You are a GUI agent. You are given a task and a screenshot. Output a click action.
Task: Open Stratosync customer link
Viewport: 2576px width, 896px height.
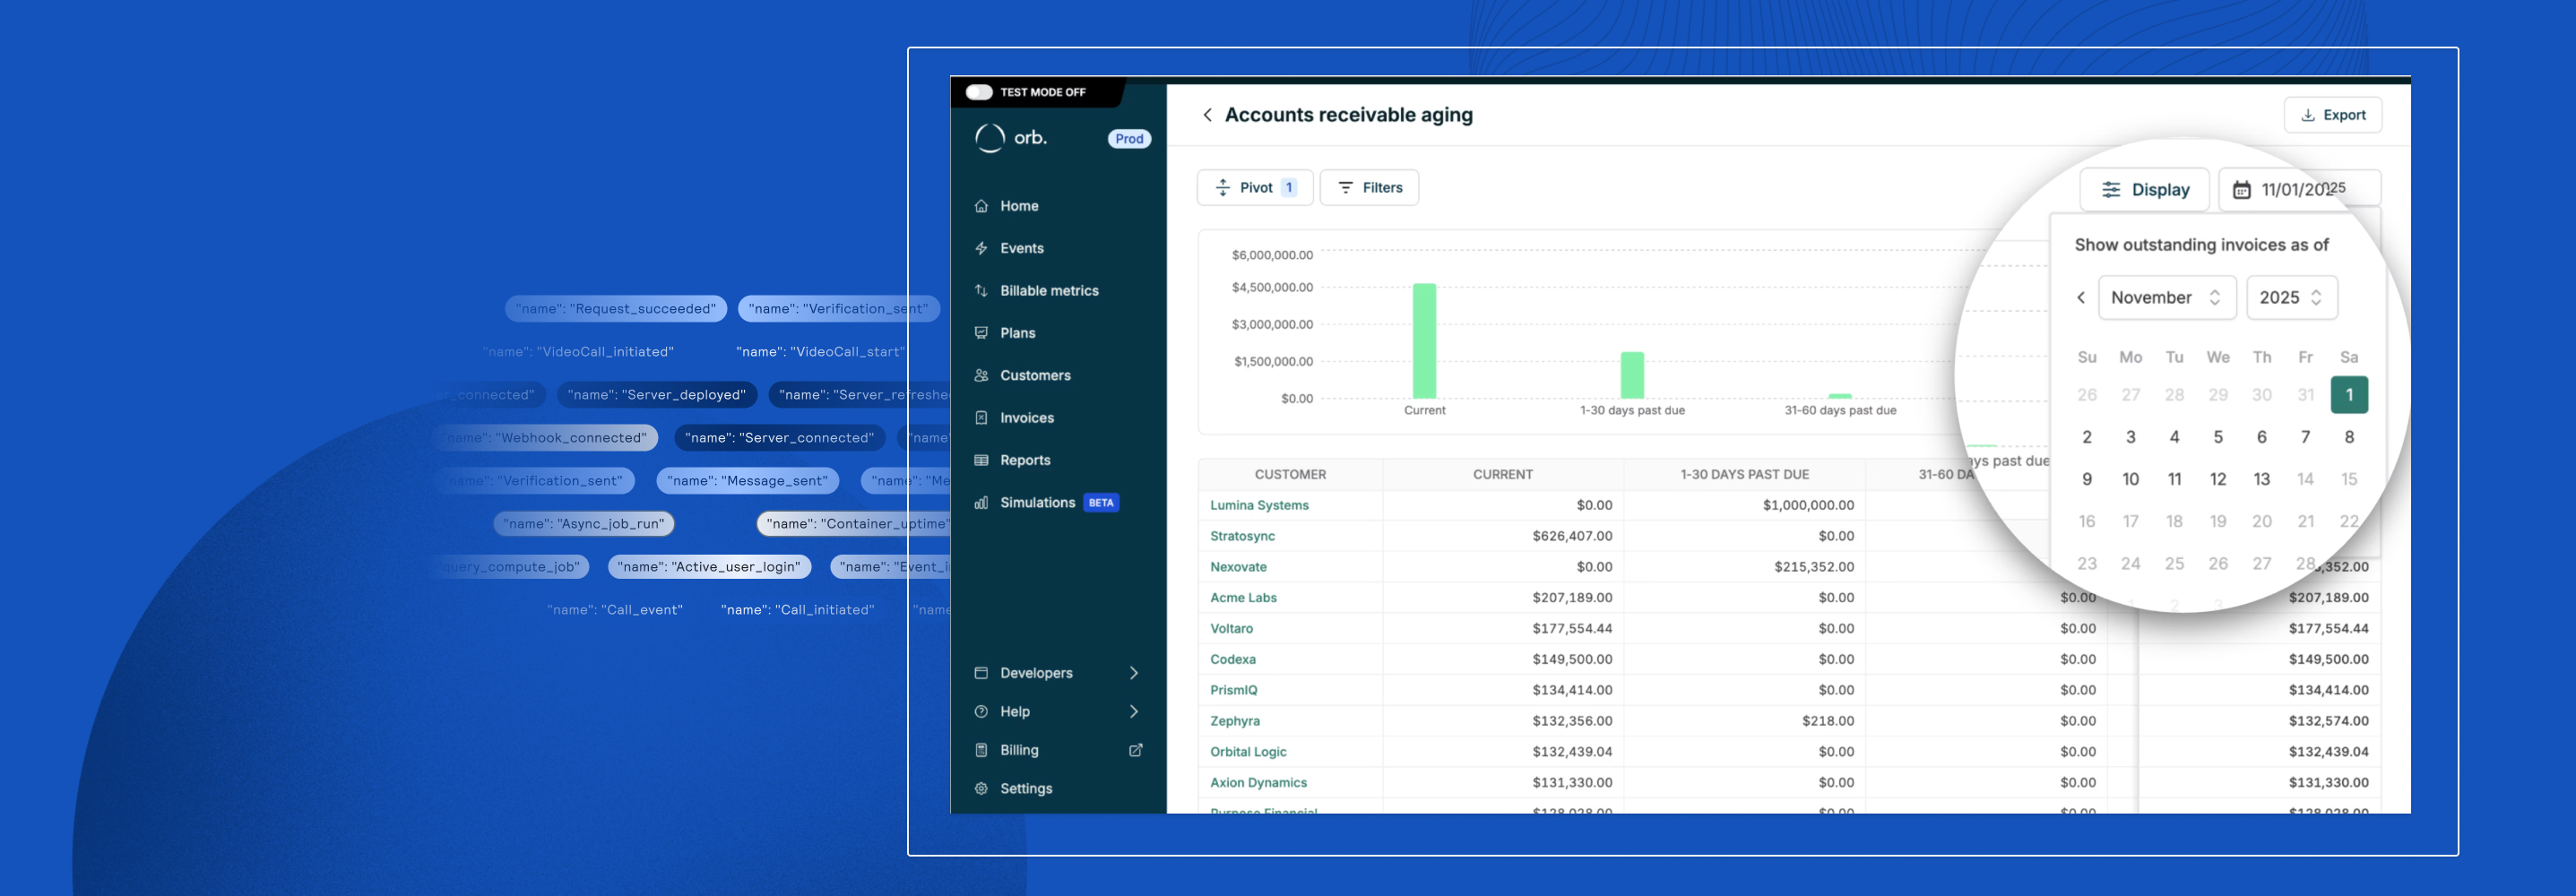pos(1242,536)
